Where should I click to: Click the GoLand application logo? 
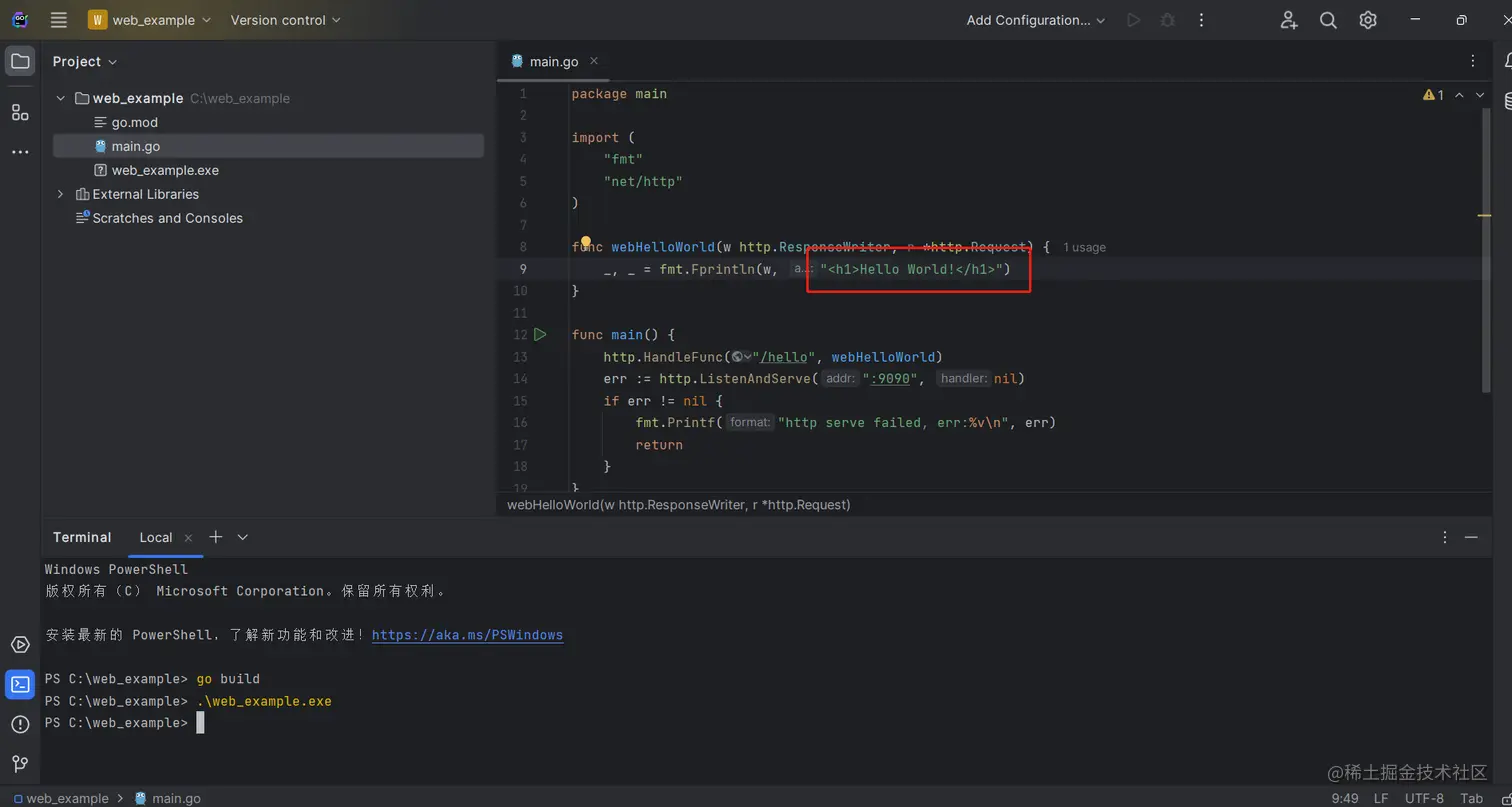[20, 20]
